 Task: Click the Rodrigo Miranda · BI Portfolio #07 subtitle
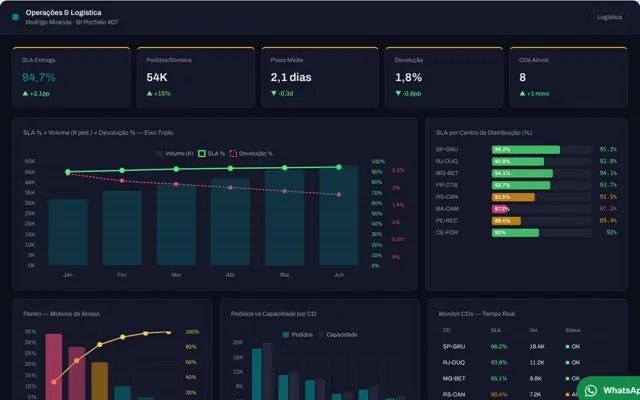pyautogui.click(x=72, y=22)
